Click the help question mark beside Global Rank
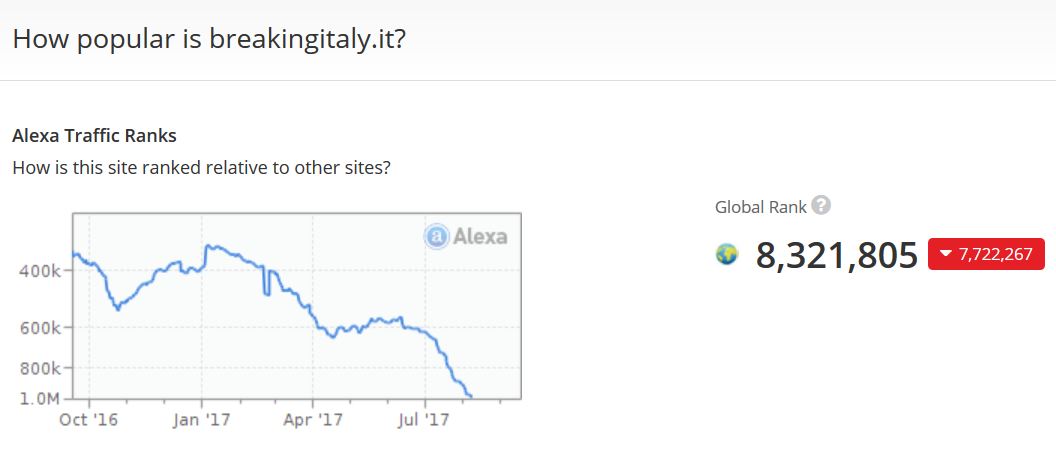 [821, 206]
